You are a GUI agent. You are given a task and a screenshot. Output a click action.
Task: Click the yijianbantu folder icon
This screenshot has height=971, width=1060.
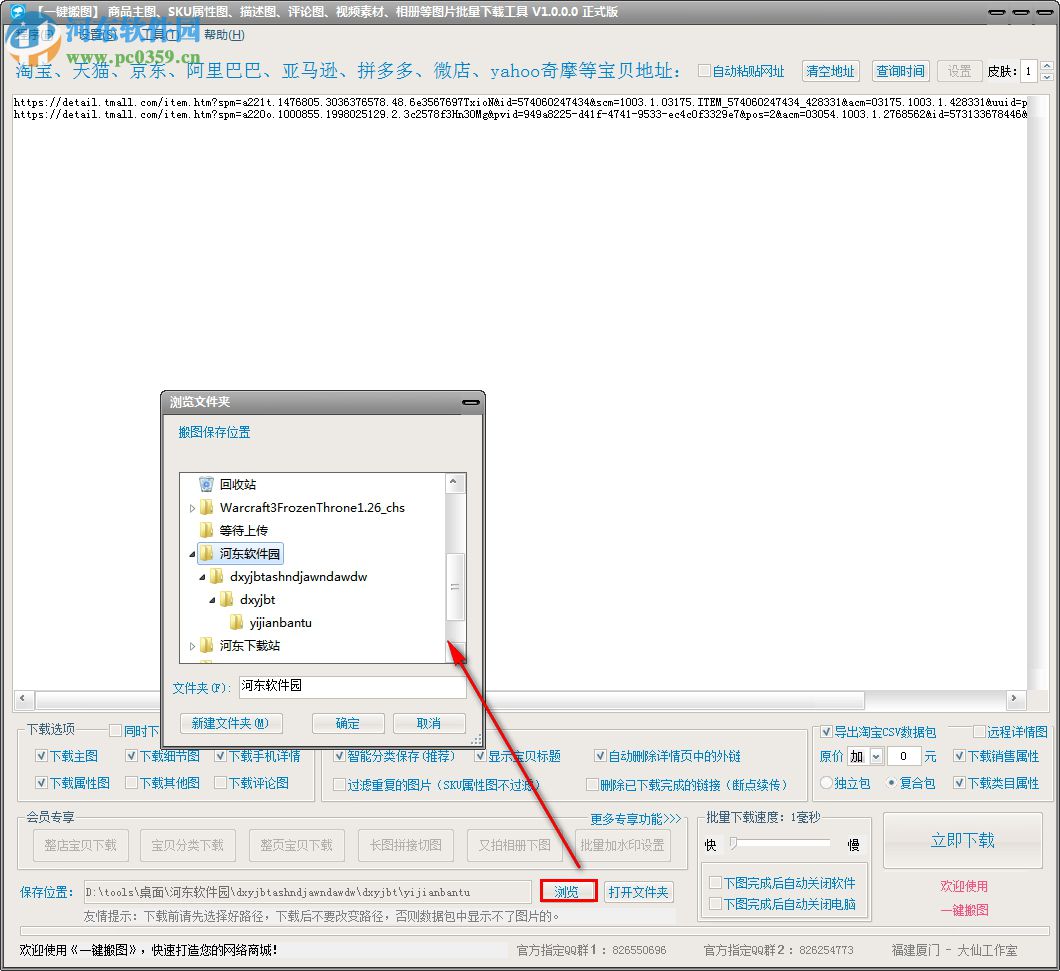pyautogui.click(x=237, y=622)
